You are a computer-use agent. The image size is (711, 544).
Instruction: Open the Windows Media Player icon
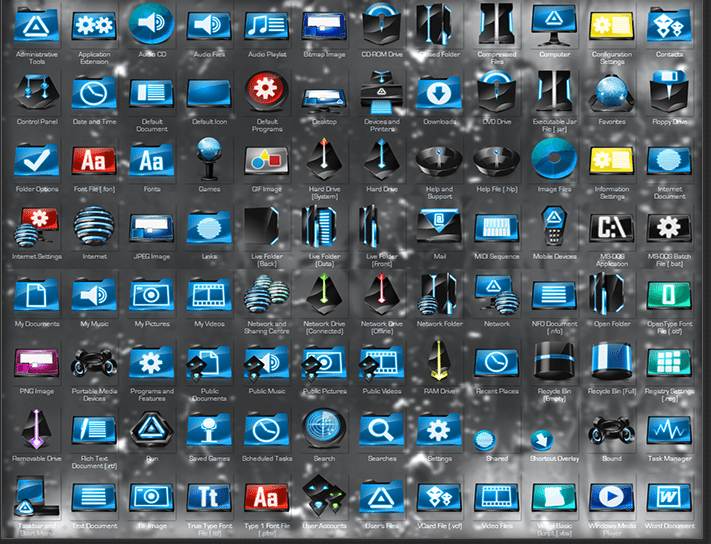pos(612,497)
